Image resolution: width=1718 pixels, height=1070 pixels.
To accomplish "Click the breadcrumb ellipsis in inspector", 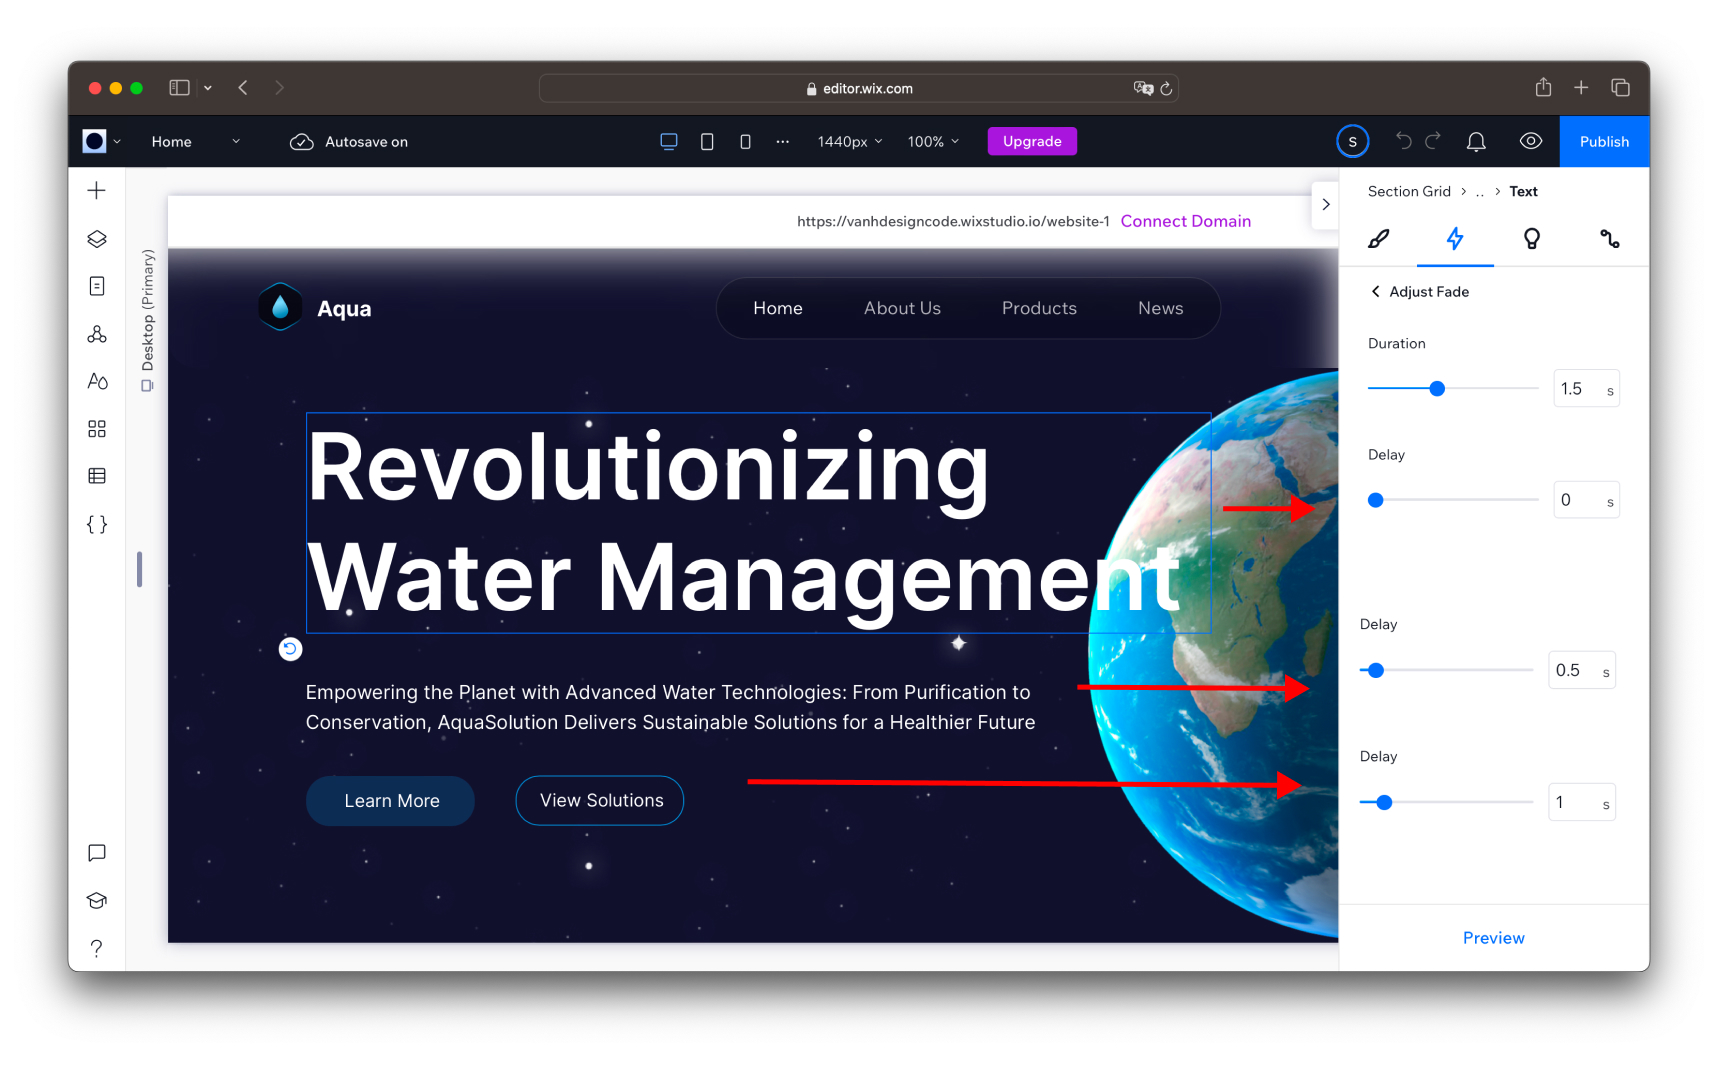I will 1480,192.
